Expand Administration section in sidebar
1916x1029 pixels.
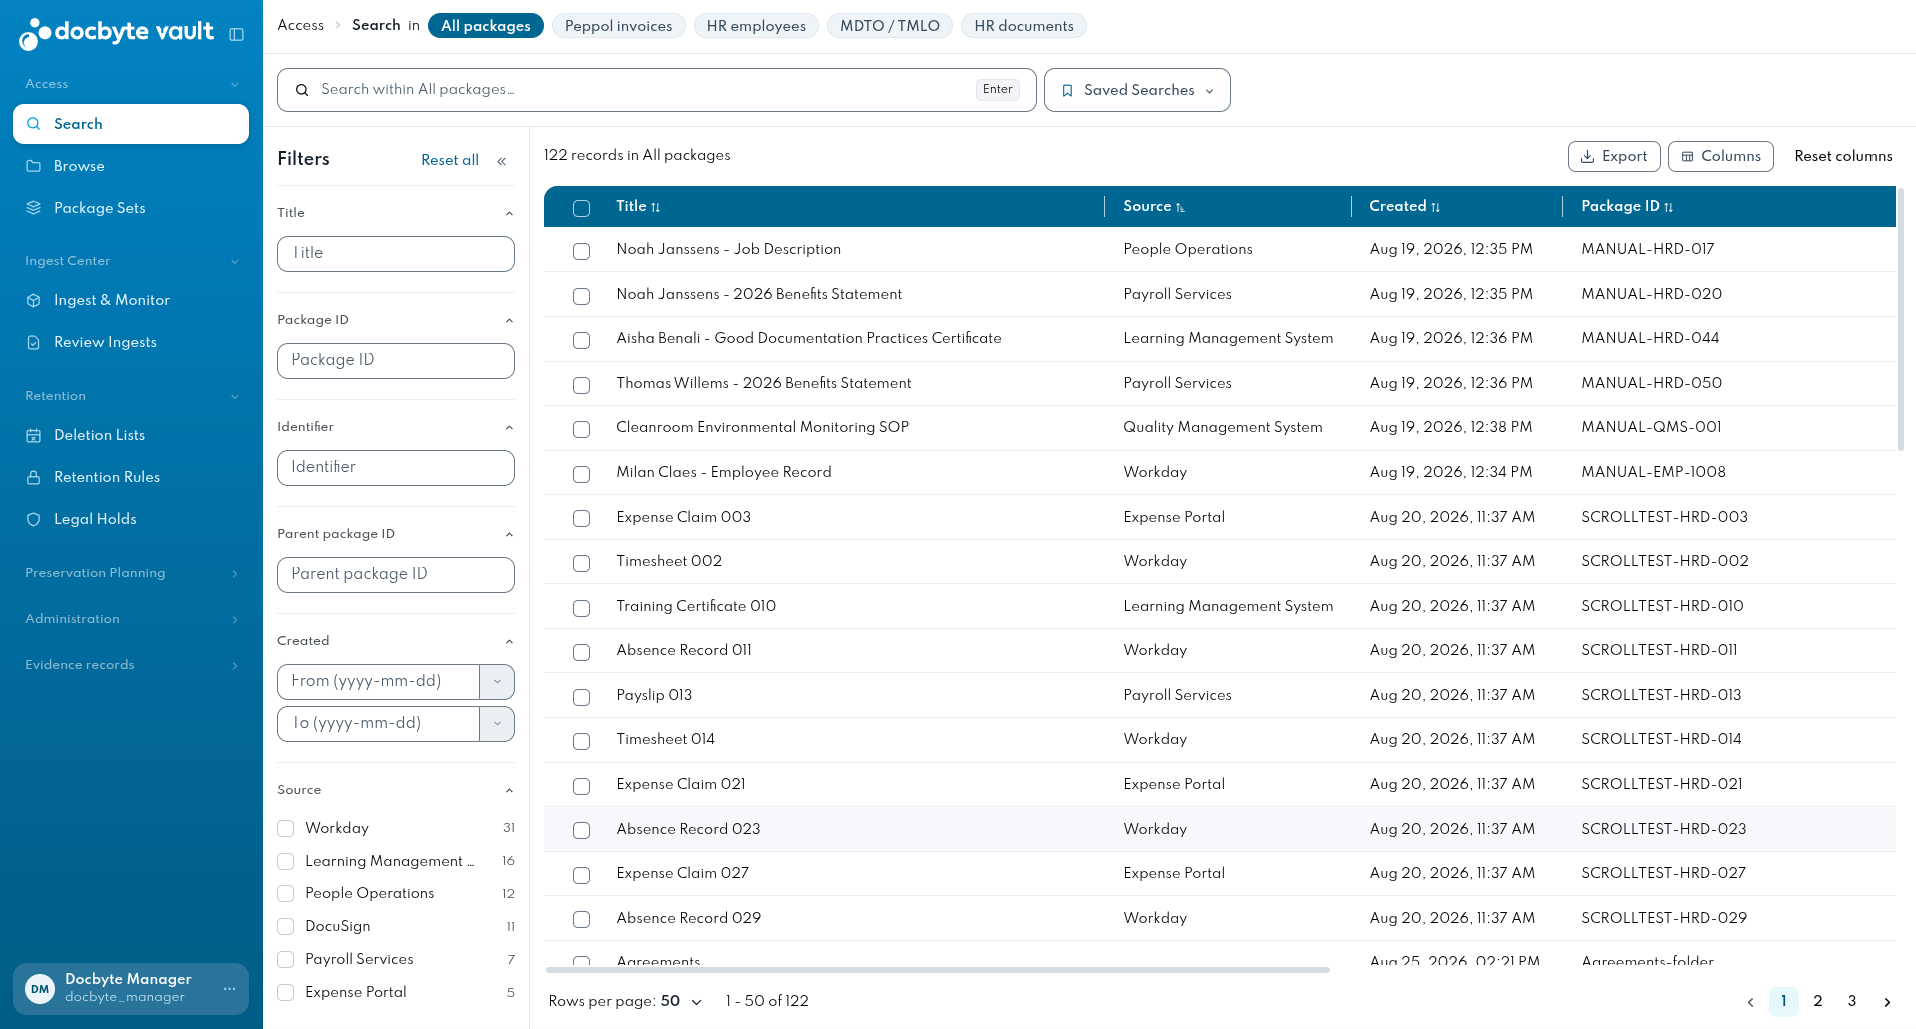(x=131, y=619)
